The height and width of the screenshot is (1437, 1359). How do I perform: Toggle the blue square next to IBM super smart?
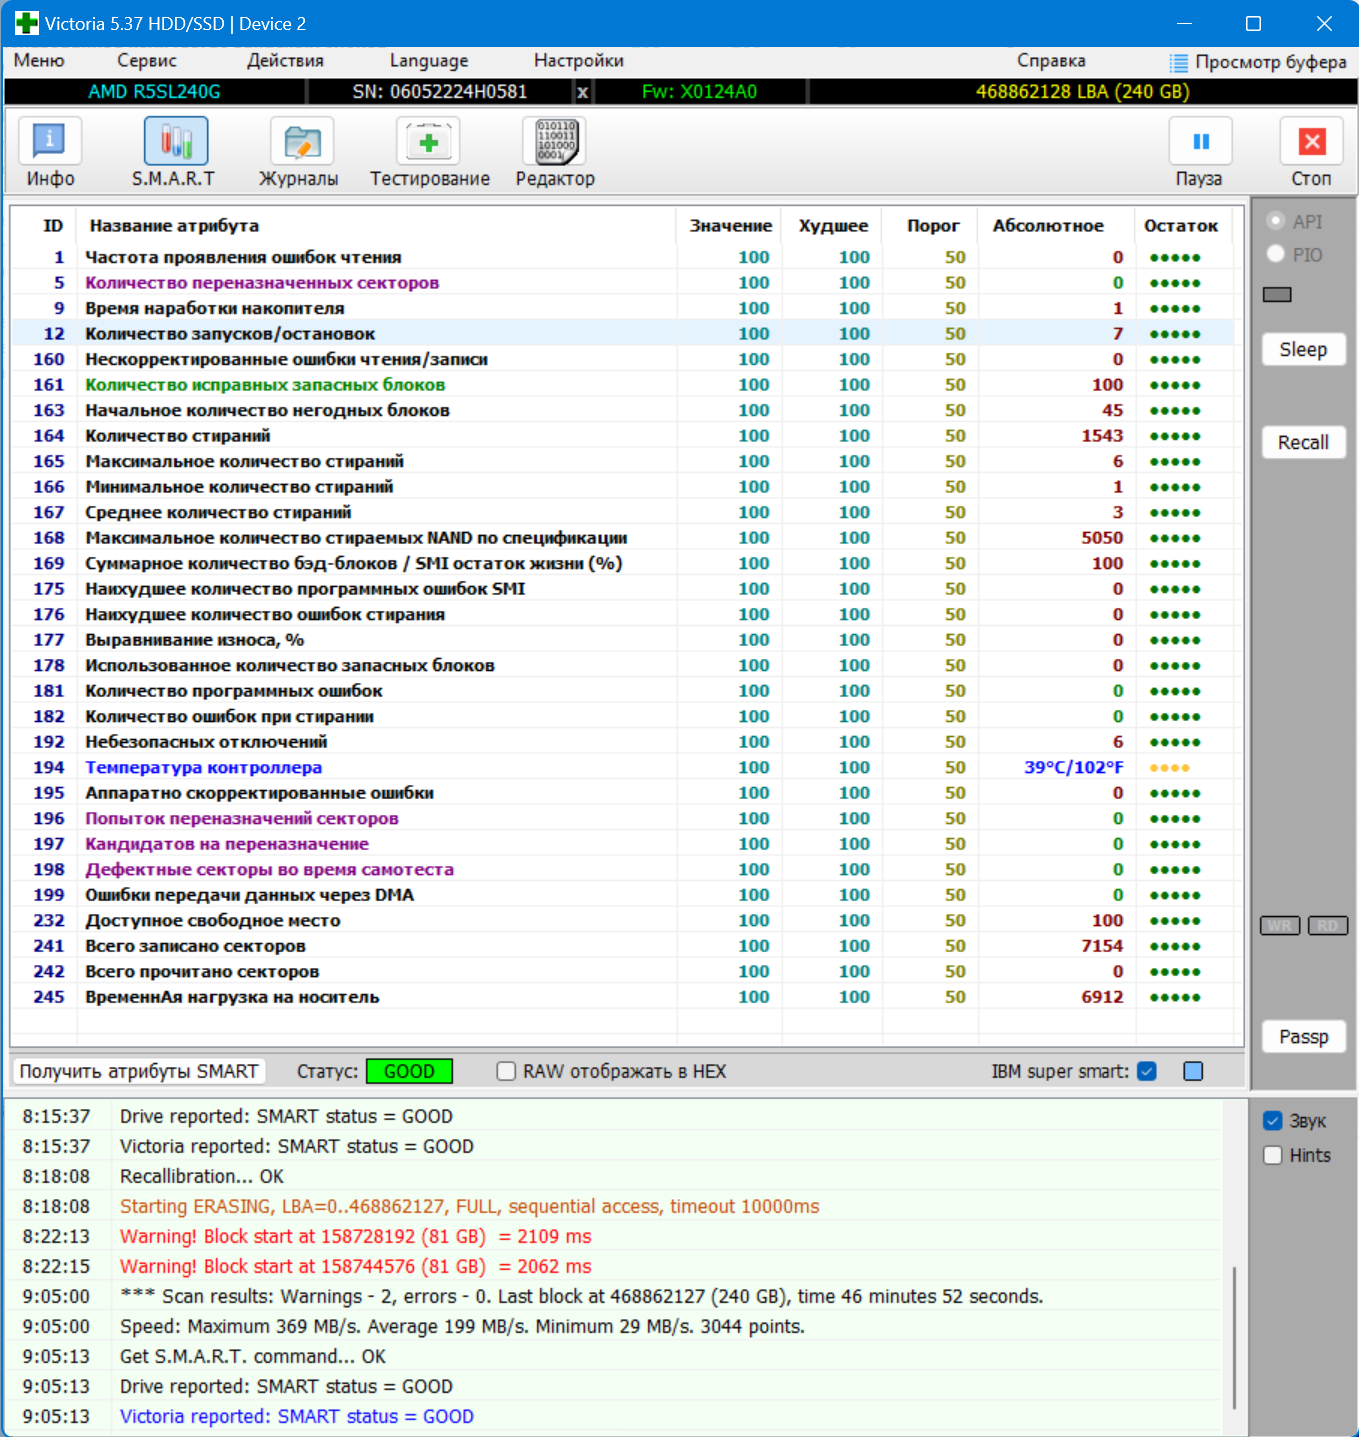(x=1193, y=1071)
